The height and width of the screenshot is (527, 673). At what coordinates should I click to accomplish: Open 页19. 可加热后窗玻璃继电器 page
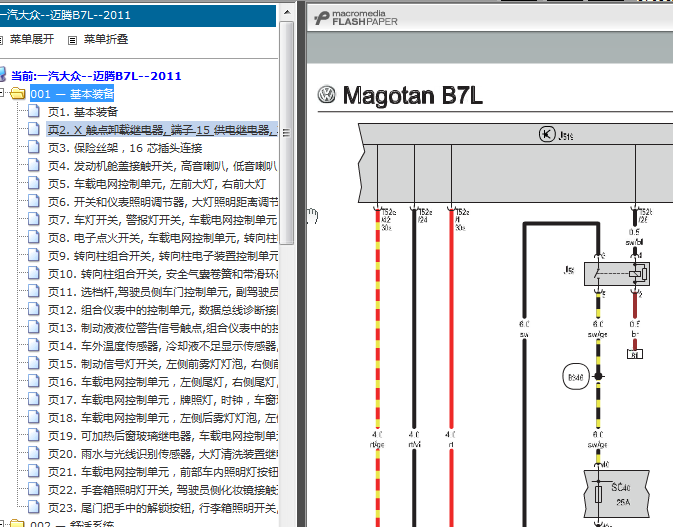163,436
